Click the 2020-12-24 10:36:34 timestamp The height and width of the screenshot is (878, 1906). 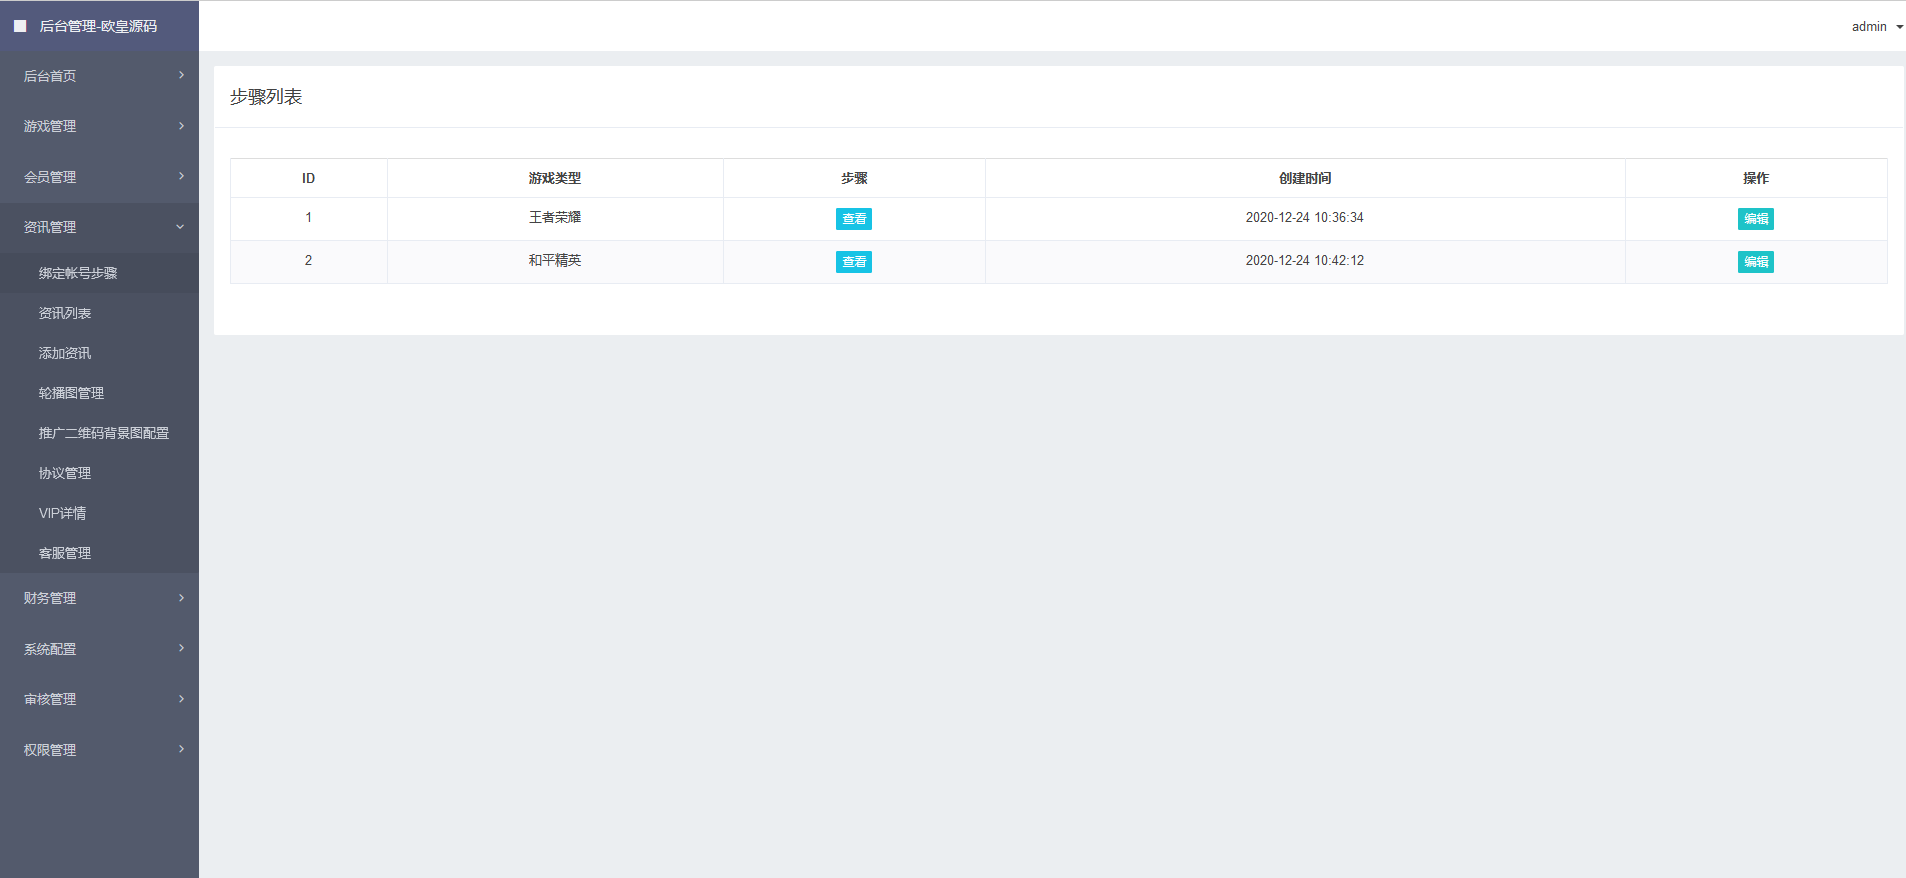point(1304,217)
